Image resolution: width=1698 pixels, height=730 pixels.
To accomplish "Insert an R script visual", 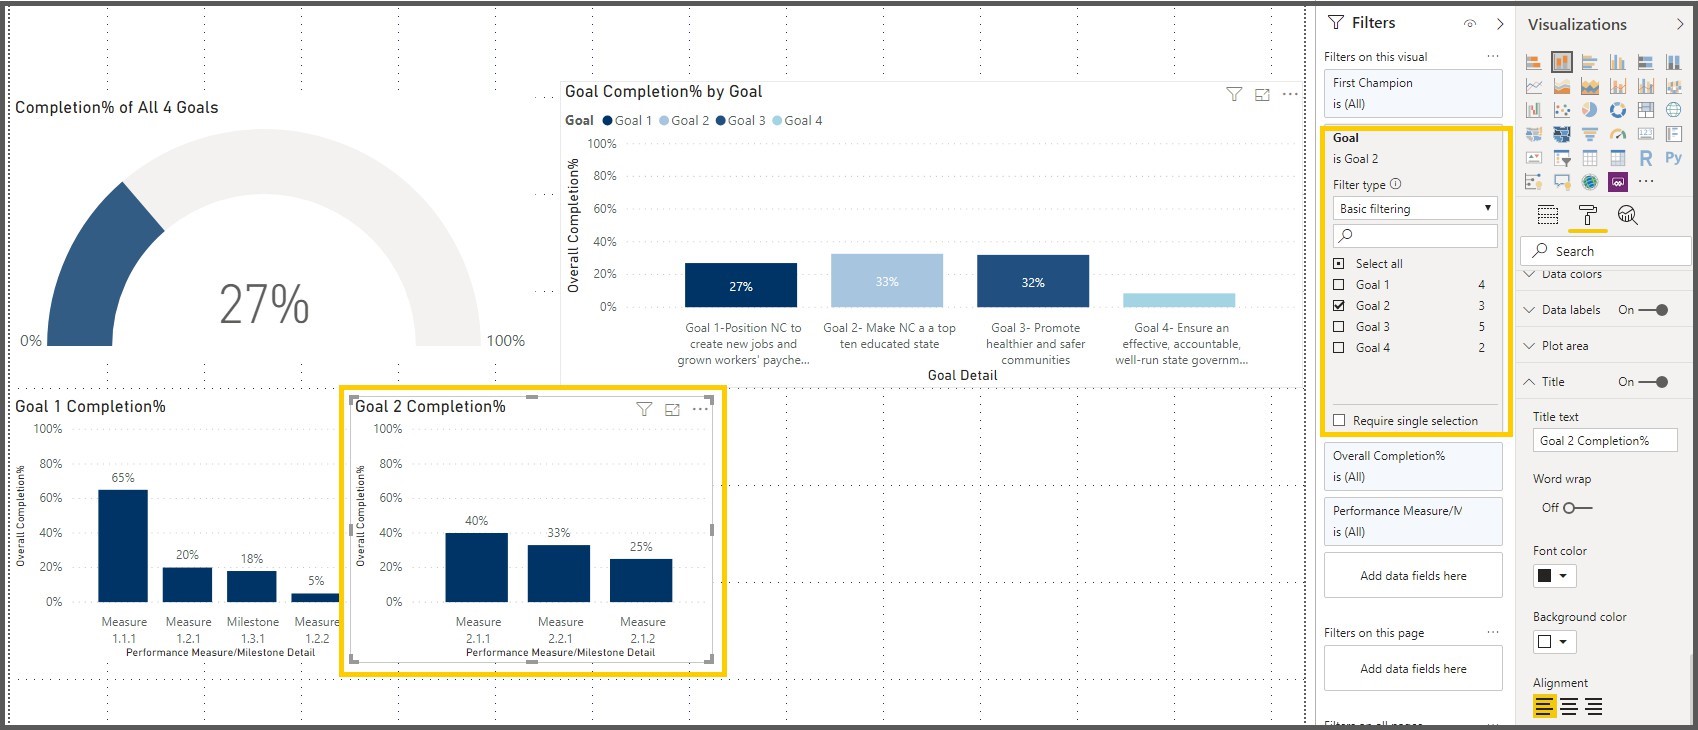I will (x=1646, y=158).
